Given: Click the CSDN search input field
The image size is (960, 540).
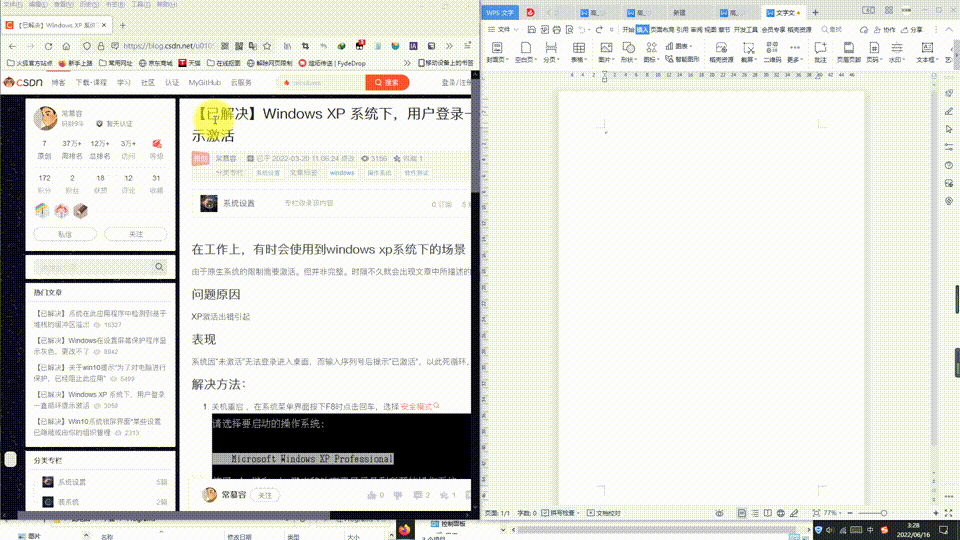Looking at the screenshot, I should pyautogui.click(x=321, y=83).
